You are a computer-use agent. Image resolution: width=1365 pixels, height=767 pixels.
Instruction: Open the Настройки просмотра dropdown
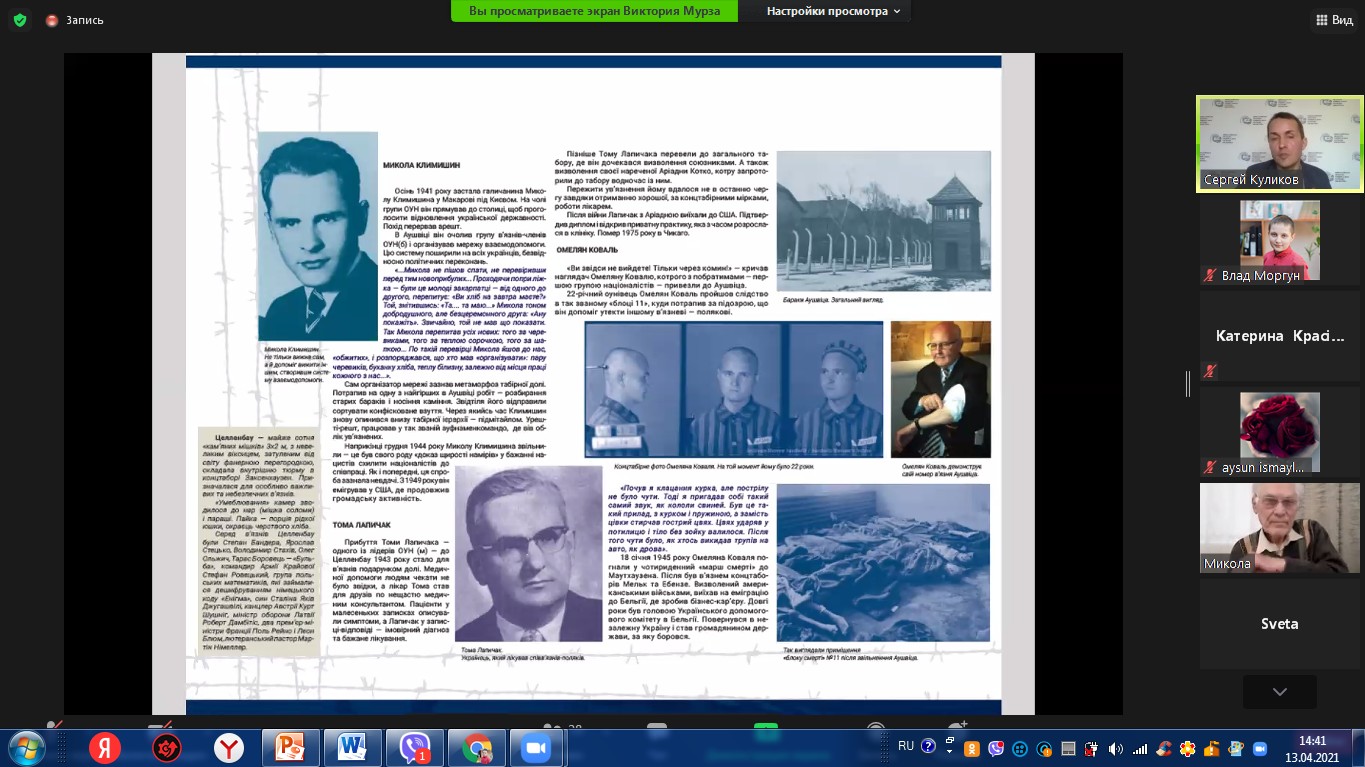[x=833, y=11]
